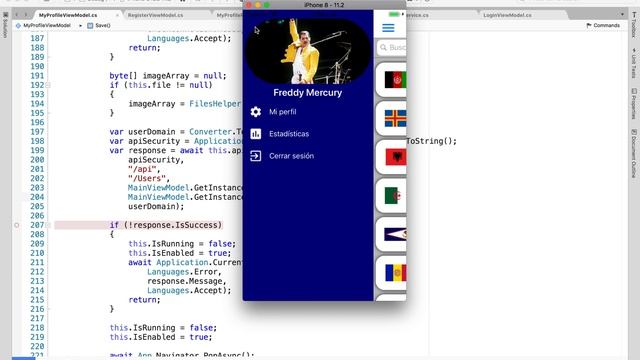Open the MyProfileViewModel class breadcrumb
The image size is (640, 360).
pyautogui.click(x=43, y=25)
